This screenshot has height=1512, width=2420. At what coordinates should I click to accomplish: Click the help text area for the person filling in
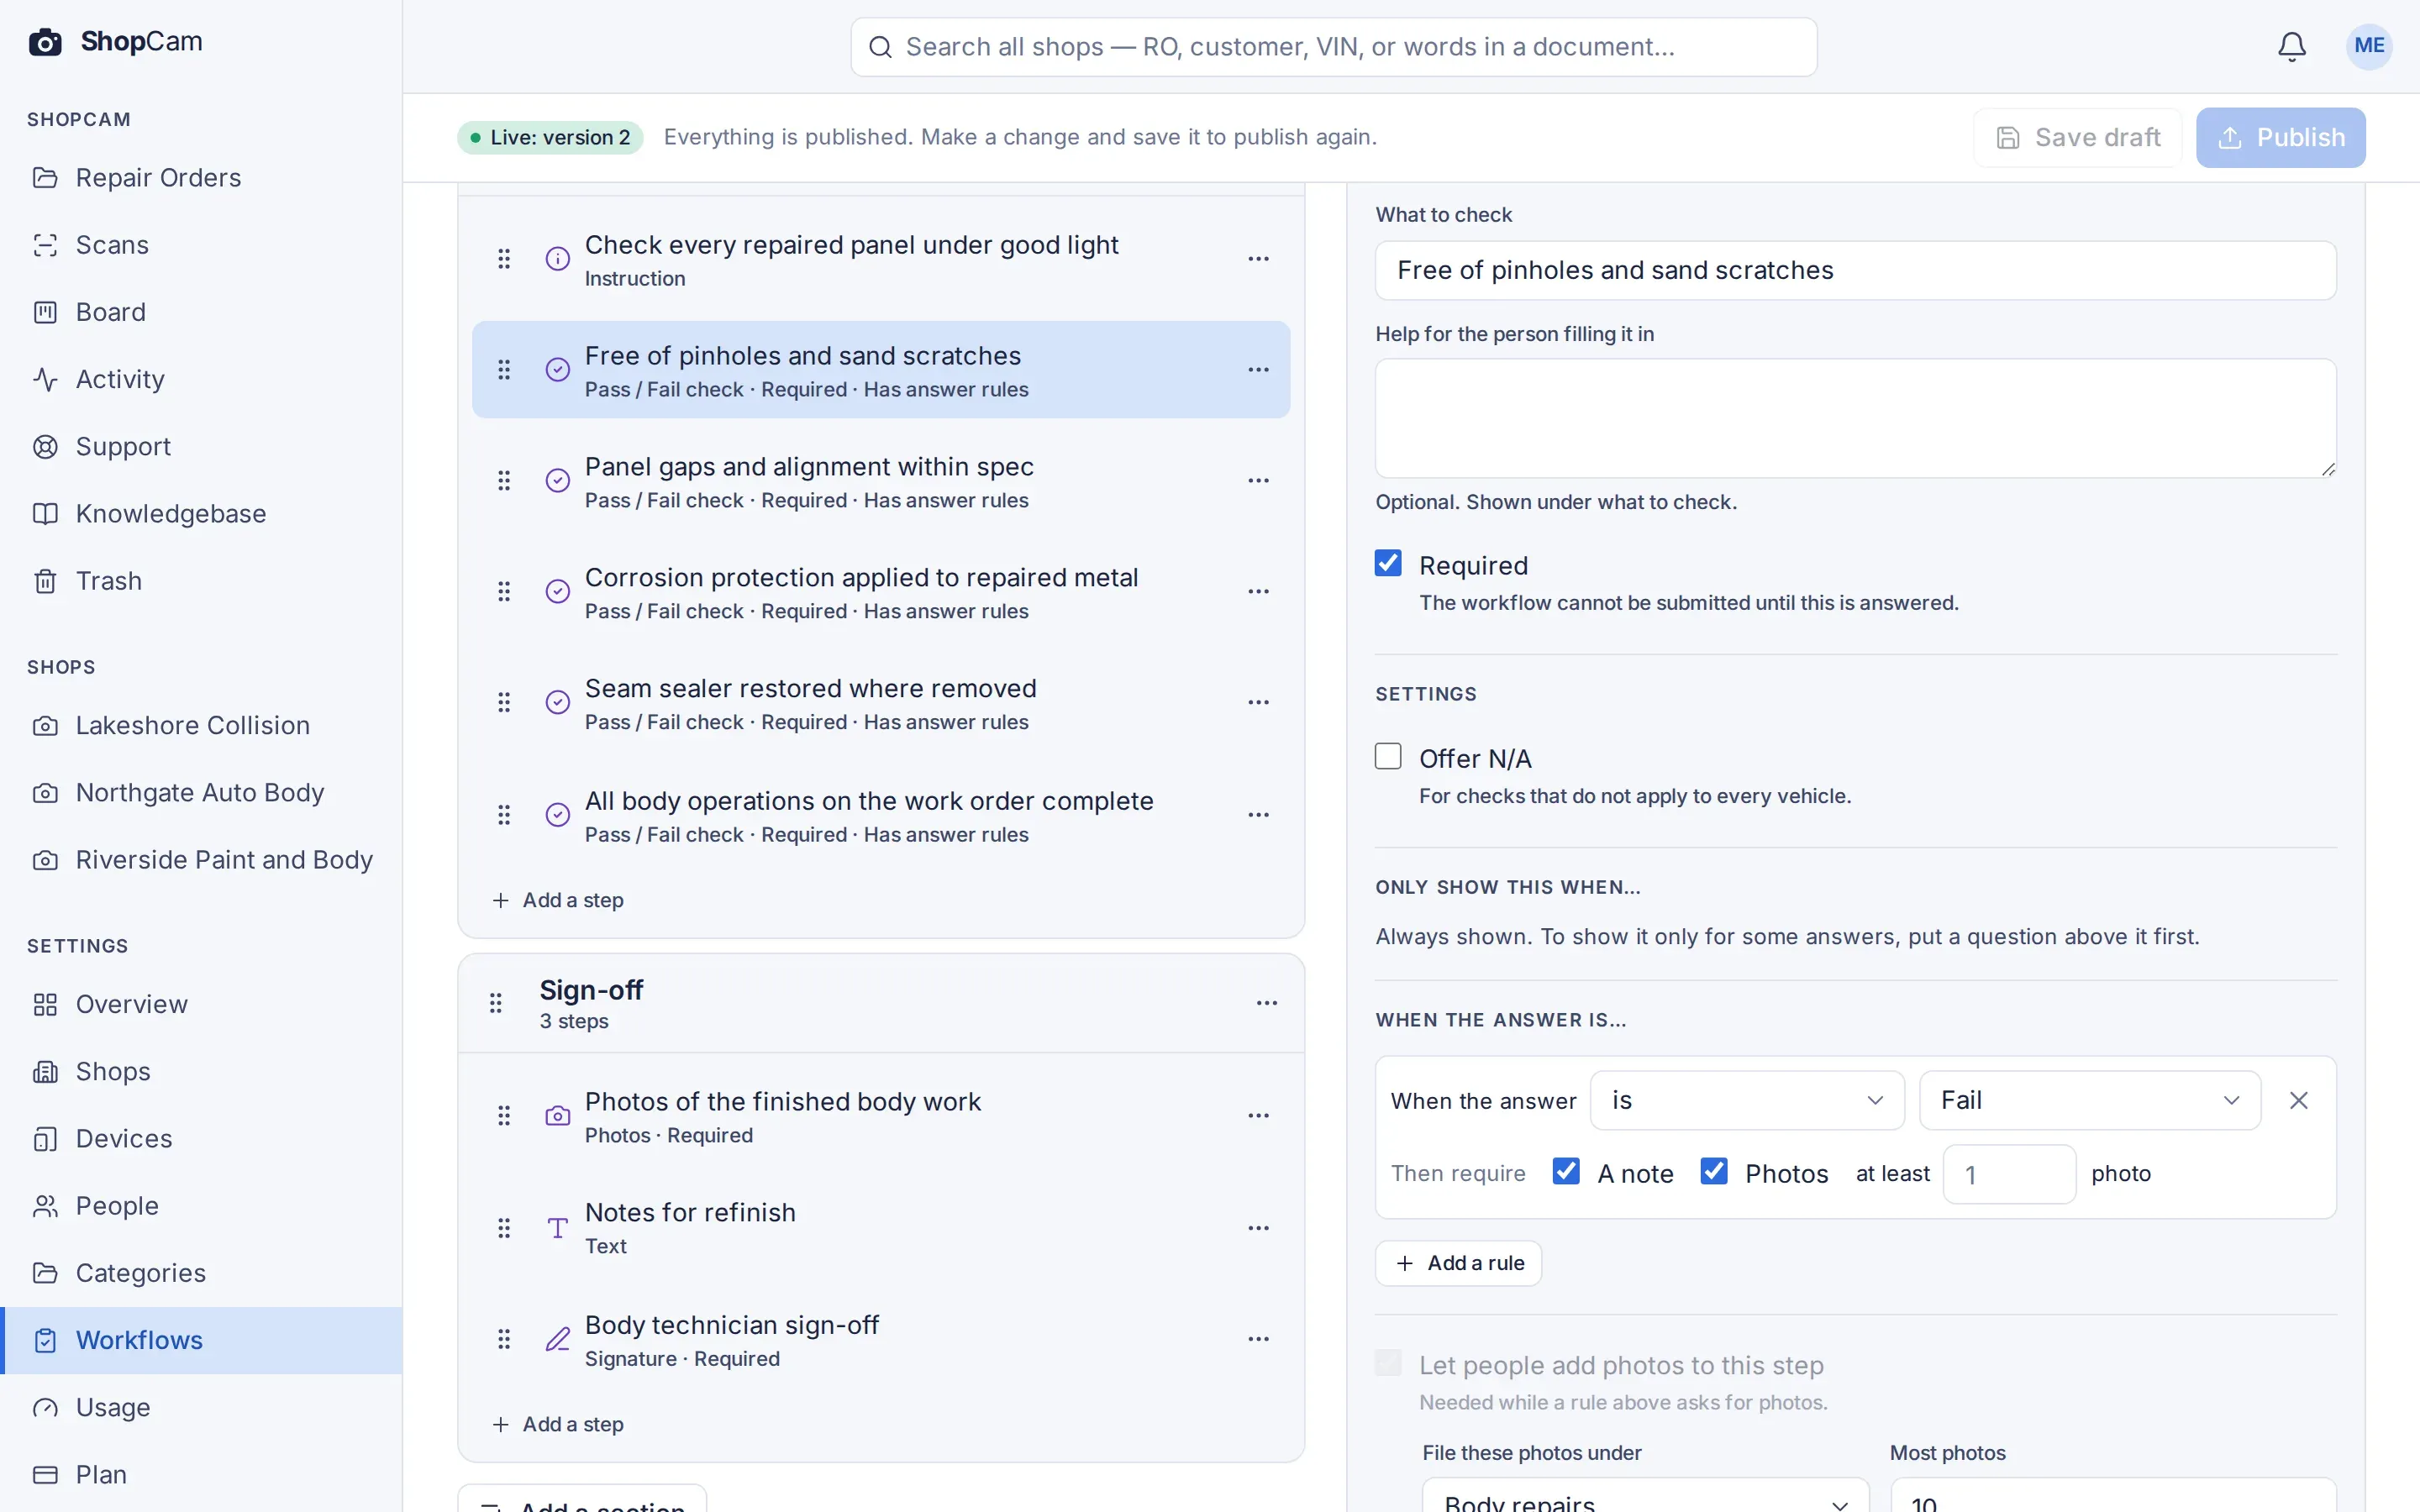coord(1855,418)
